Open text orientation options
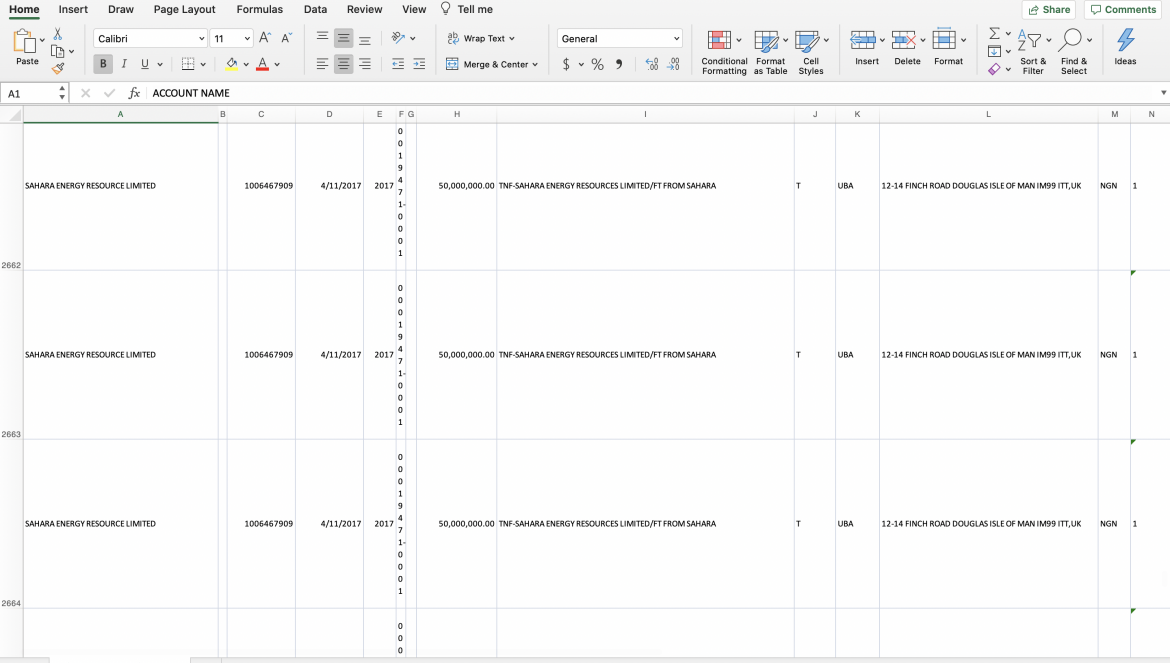1170x663 pixels. [x=398, y=38]
